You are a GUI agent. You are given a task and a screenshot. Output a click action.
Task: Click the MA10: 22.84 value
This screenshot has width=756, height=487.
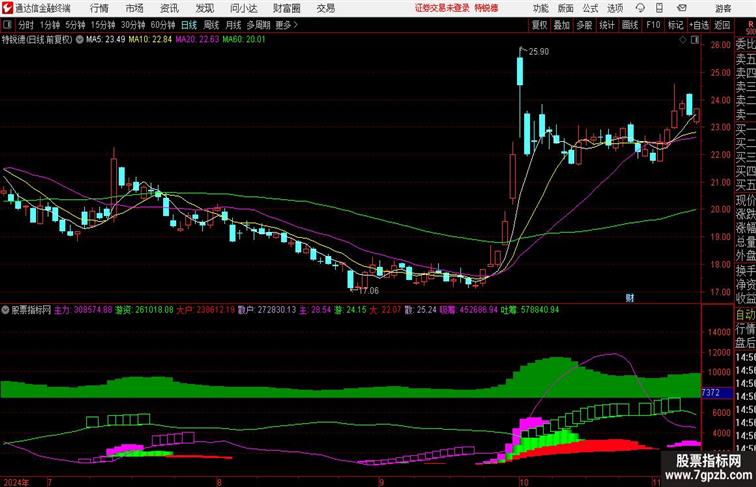point(150,40)
